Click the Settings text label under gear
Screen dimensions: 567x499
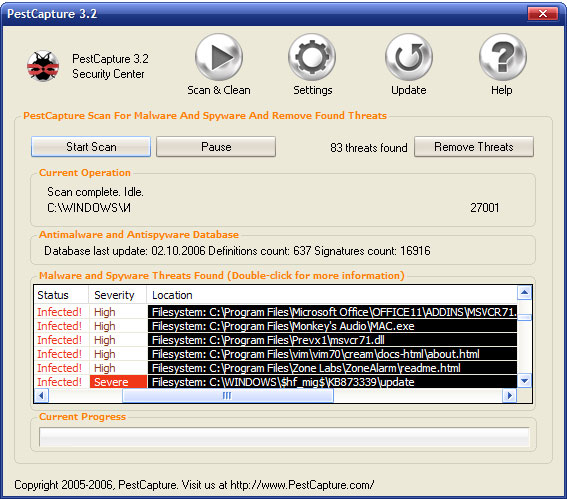pyautogui.click(x=313, y=90)
